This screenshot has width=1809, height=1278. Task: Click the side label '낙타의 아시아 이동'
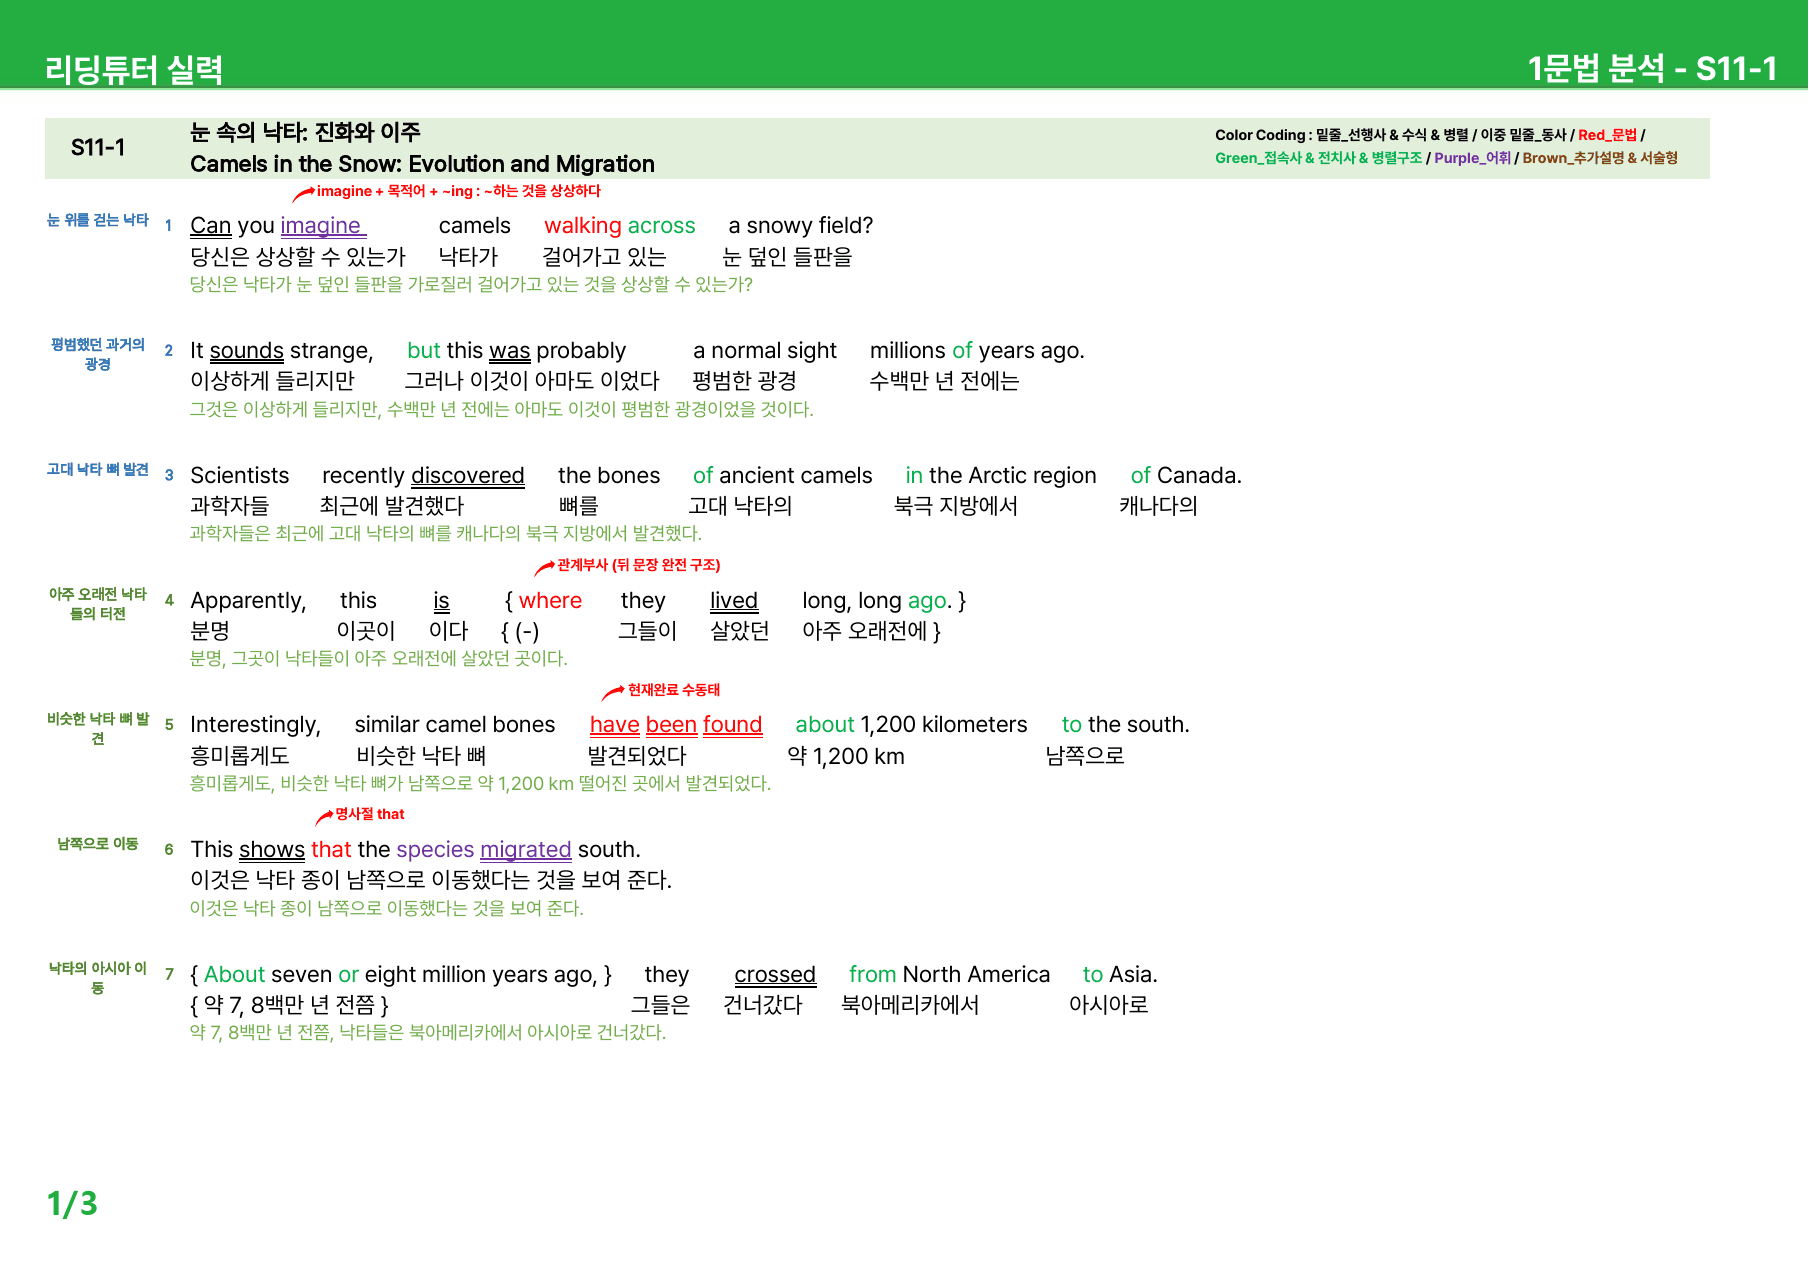[x=98, y=978]
